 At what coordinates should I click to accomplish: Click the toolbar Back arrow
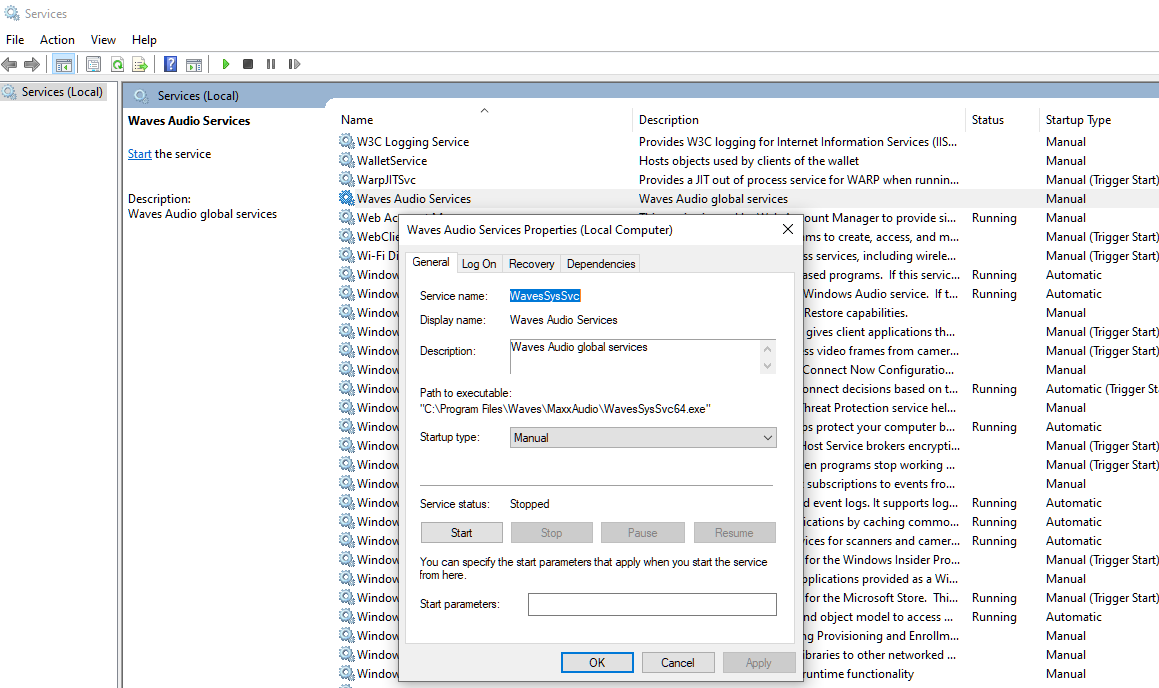(10, 64)
